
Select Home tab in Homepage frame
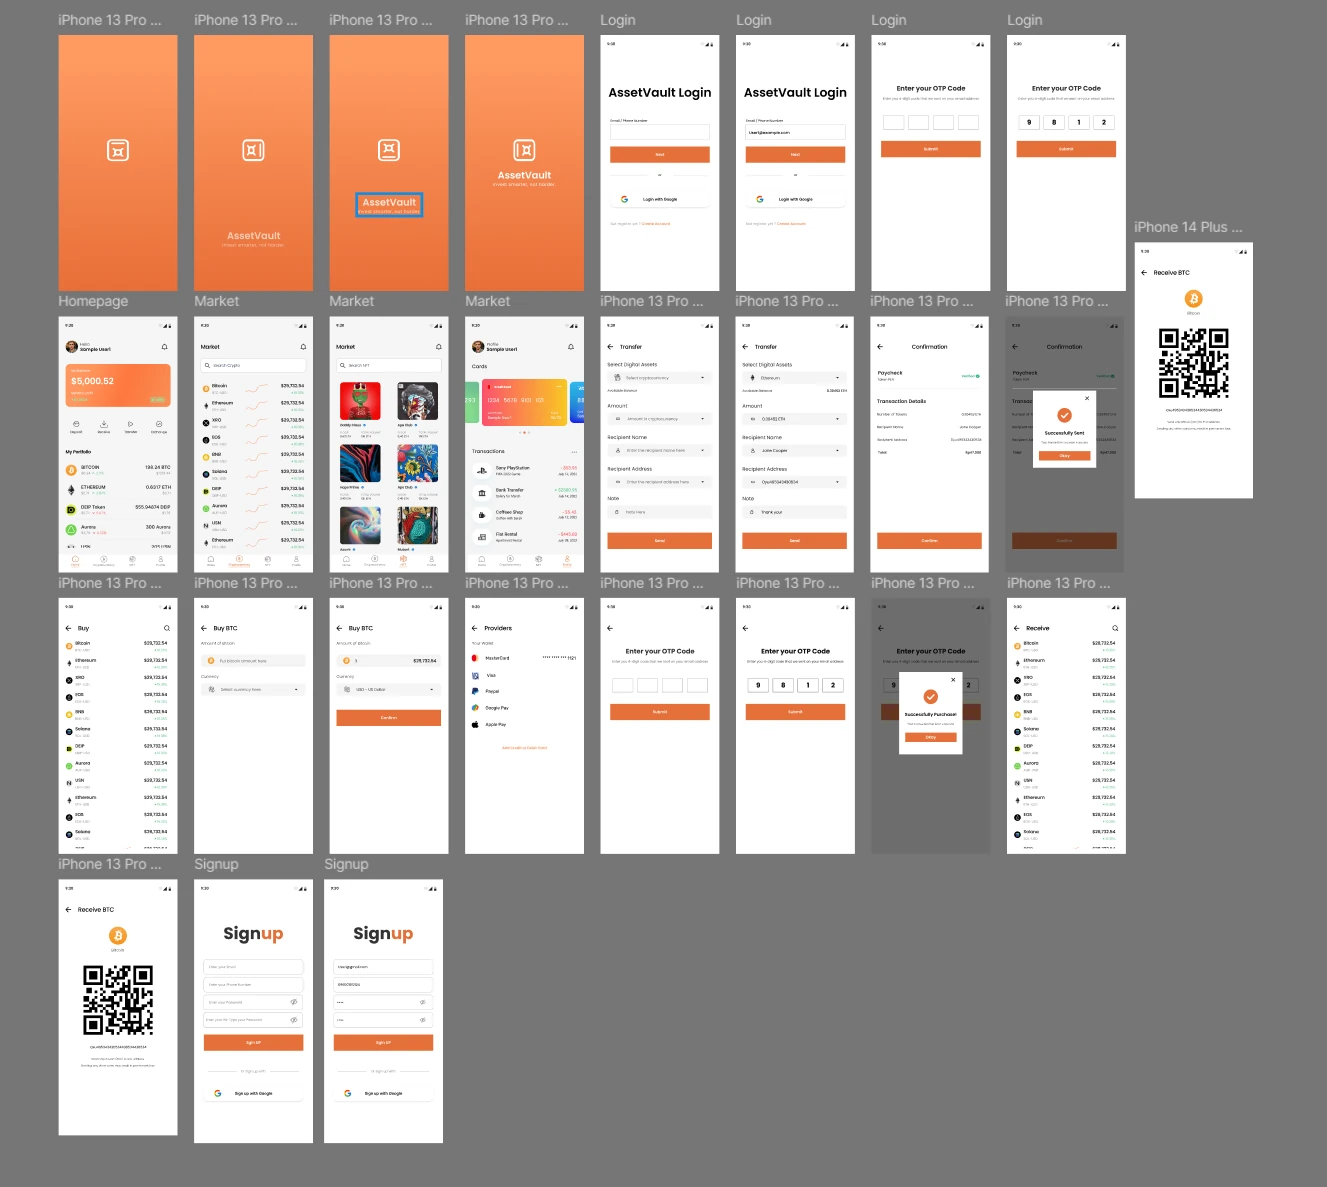(75, 561)
